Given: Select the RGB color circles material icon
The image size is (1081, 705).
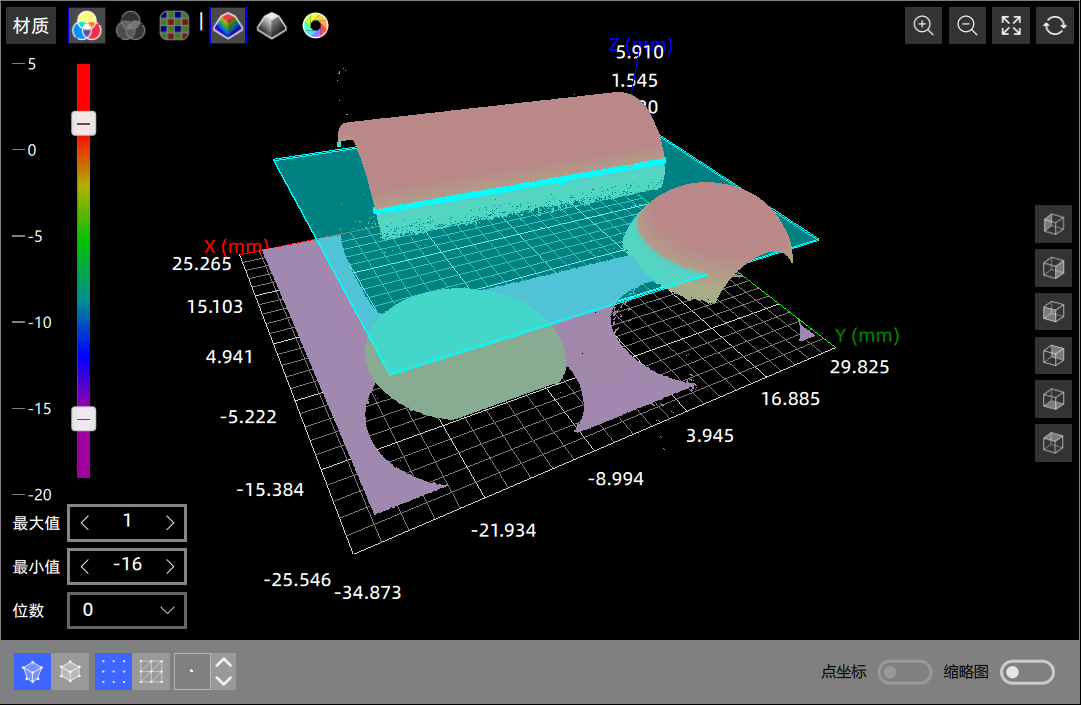Looking at the screenshot, I should pos(86,26).
